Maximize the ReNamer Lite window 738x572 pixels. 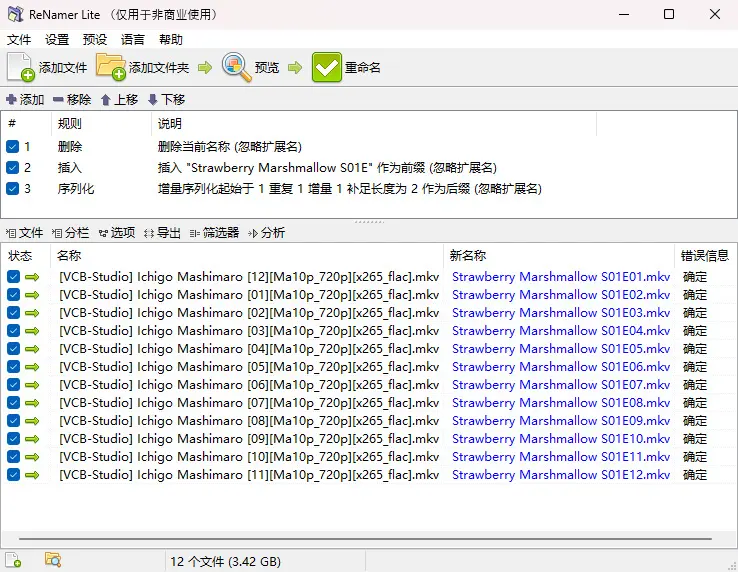click(x=669, y=14)
